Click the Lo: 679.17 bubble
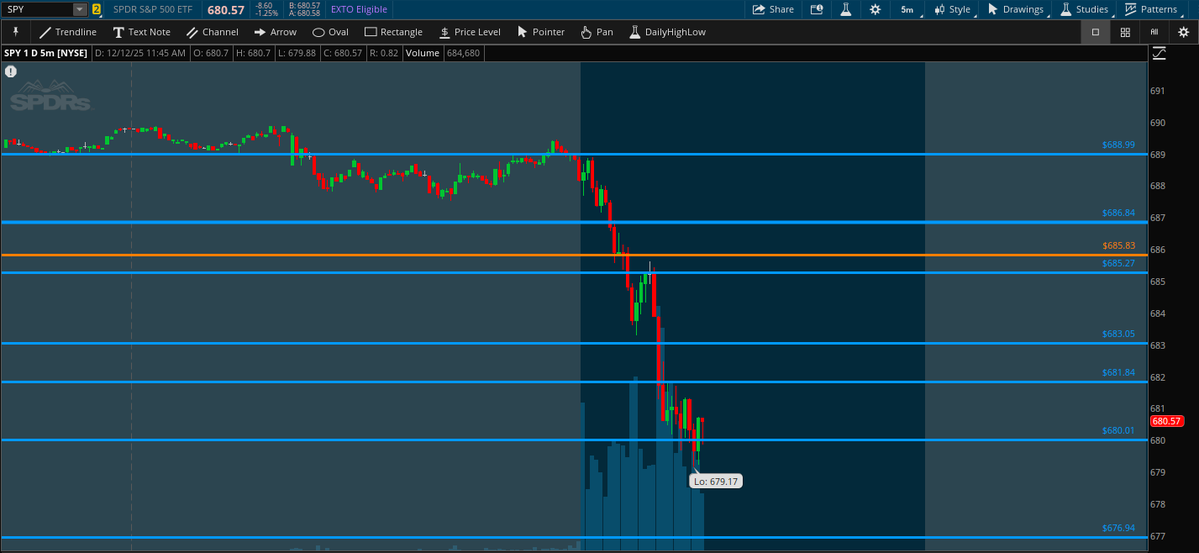 [x=716, y=481]
